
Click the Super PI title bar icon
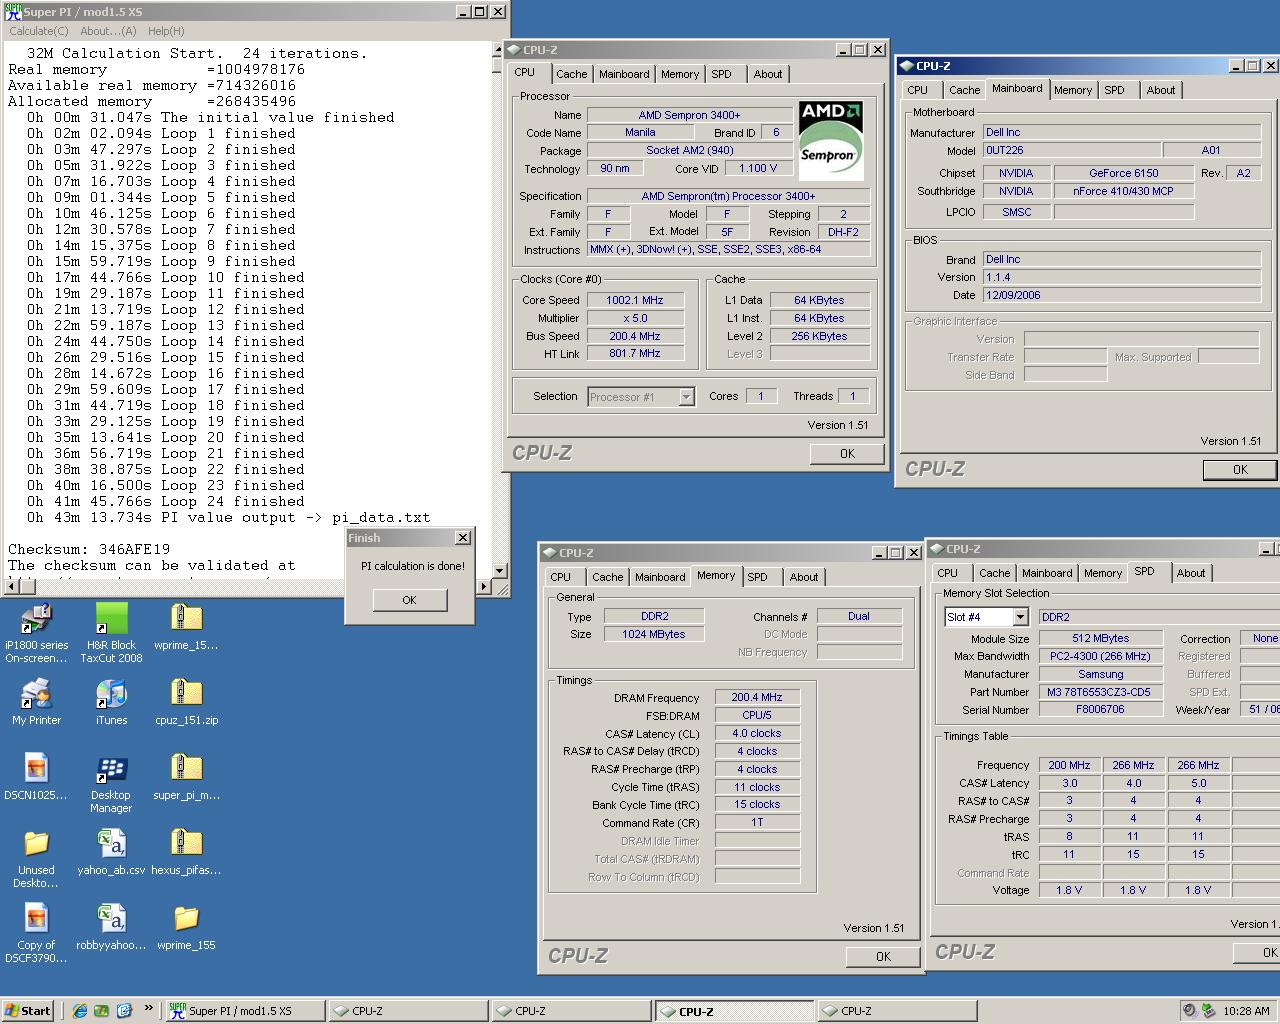[x=13, y=12]
